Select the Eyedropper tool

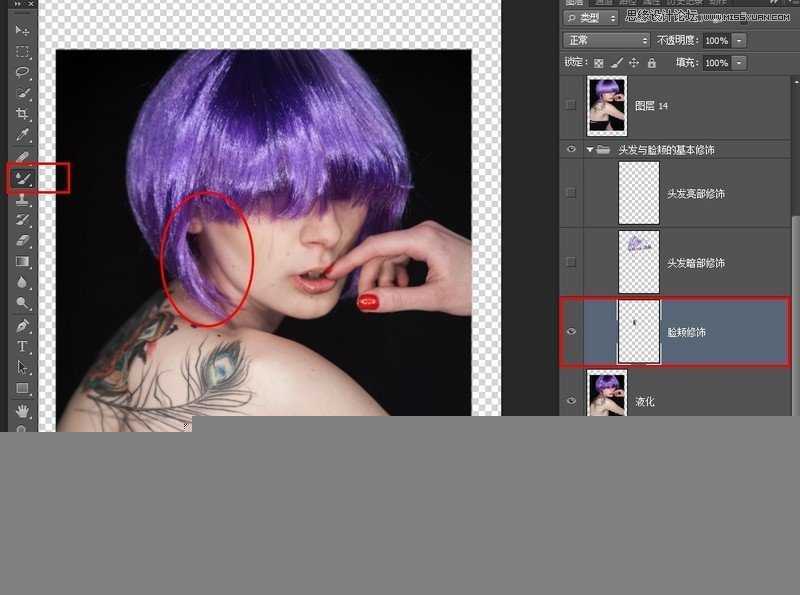[22, 134]
